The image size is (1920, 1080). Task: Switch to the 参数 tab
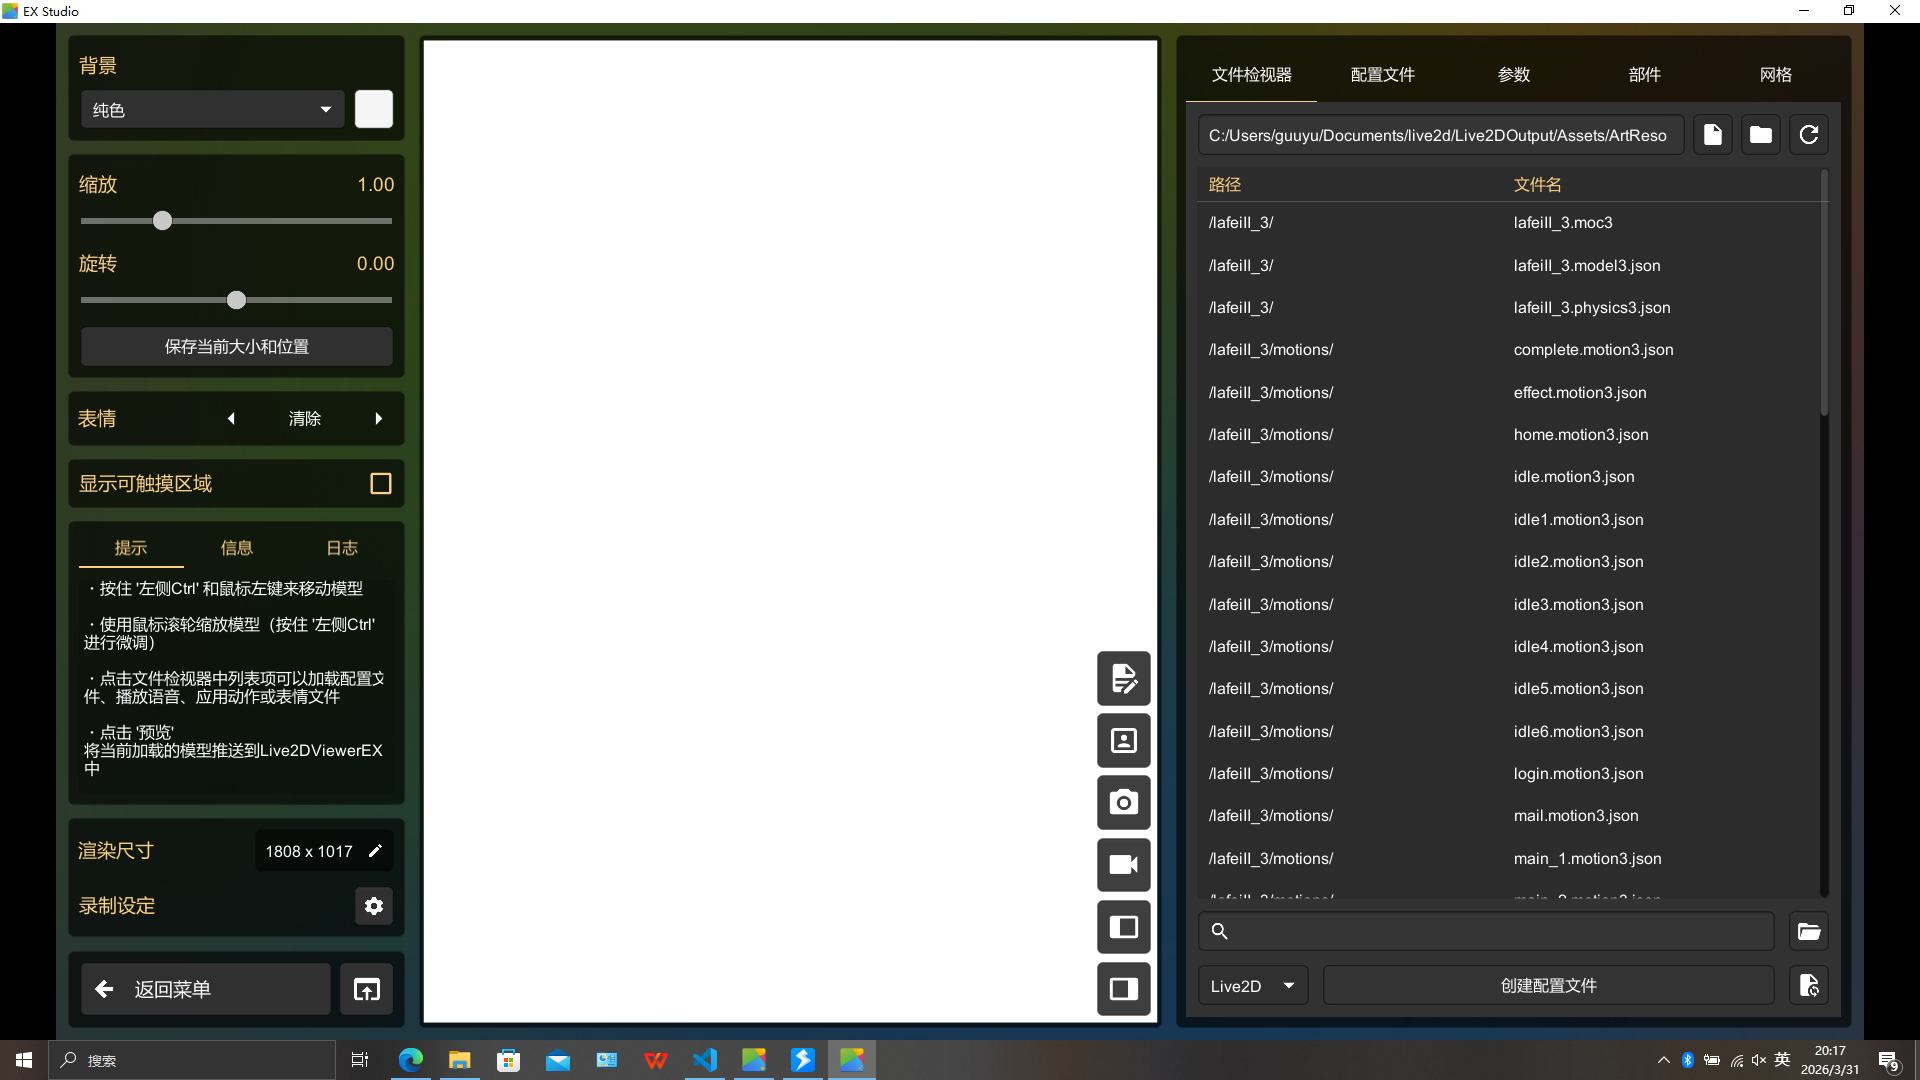tap(1513, 75)
